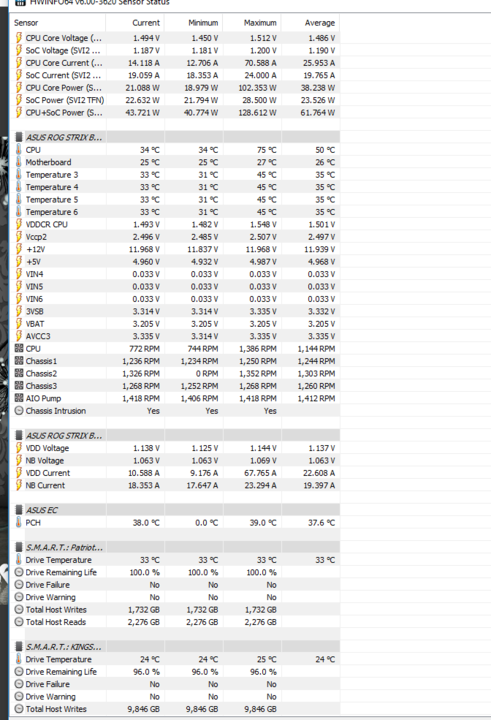Click the circle icon beside Total Host Reads
The image size is (491, 720).
click(19, 622)
